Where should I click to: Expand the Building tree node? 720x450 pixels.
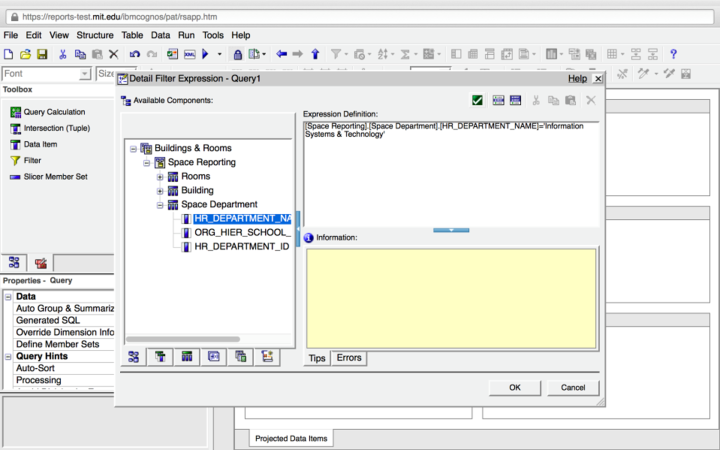[160, 190]
